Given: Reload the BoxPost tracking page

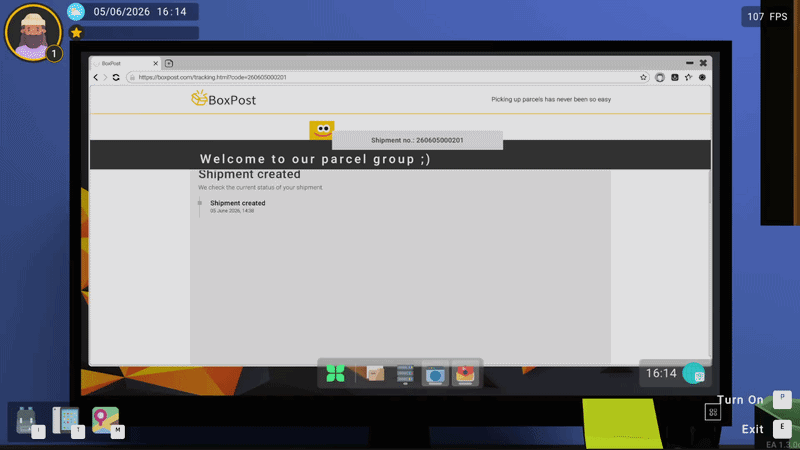Looking at the screenshot, I should (x=116, y=78).
